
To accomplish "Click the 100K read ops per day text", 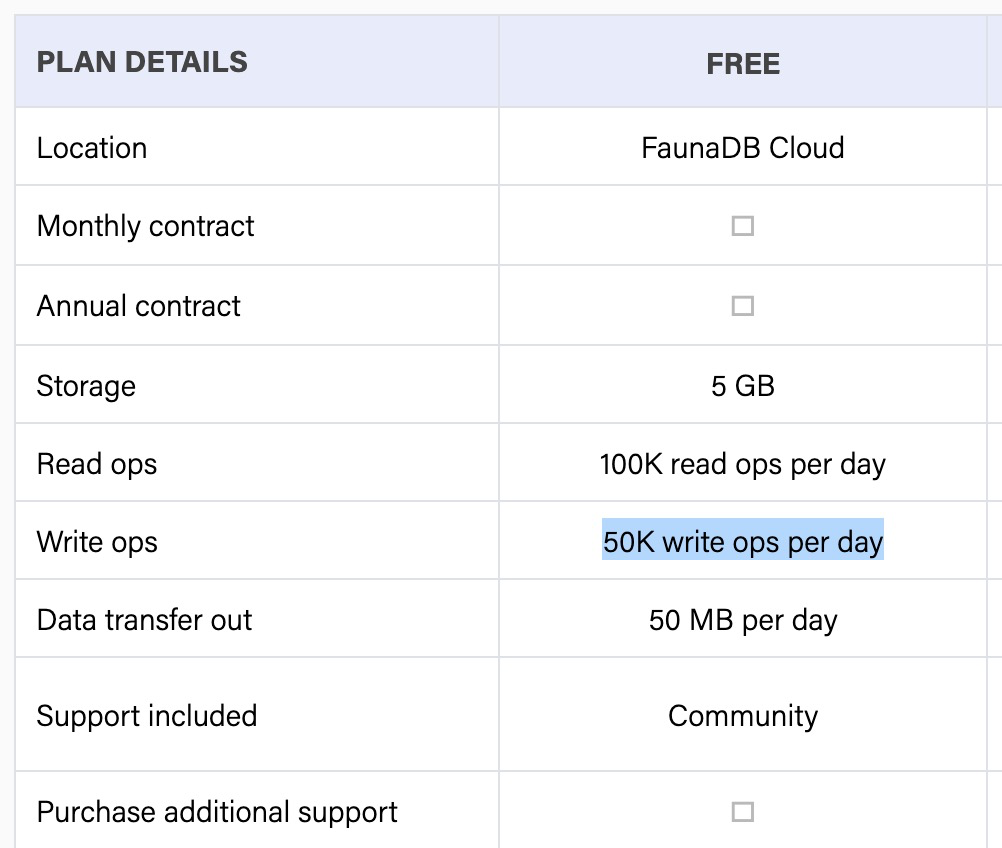I will click(742, 464).
